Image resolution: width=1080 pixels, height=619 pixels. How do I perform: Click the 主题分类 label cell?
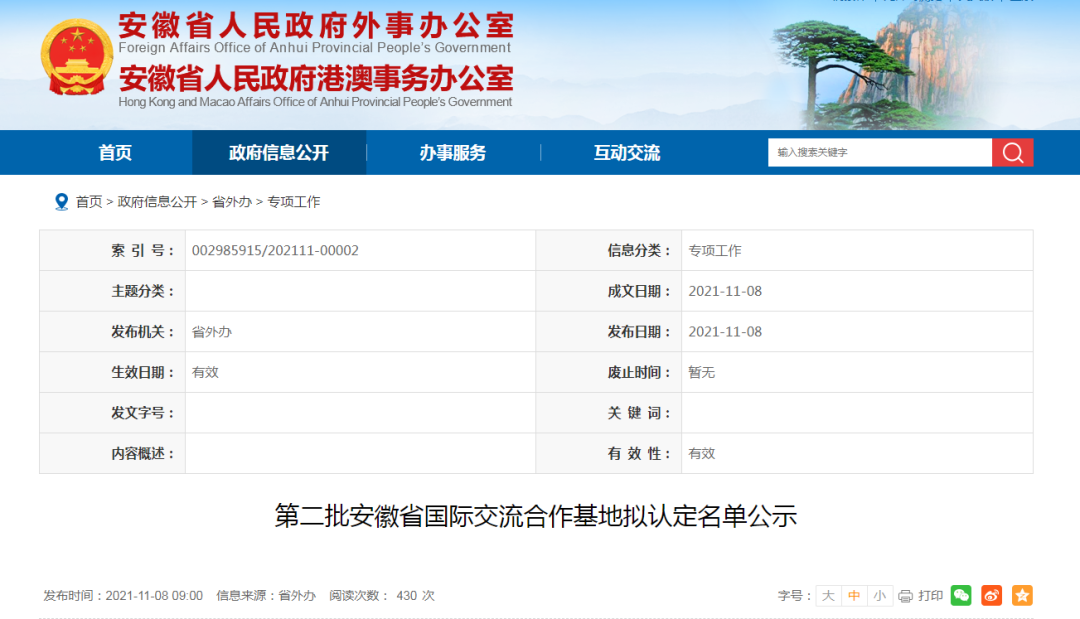[112, 291]
